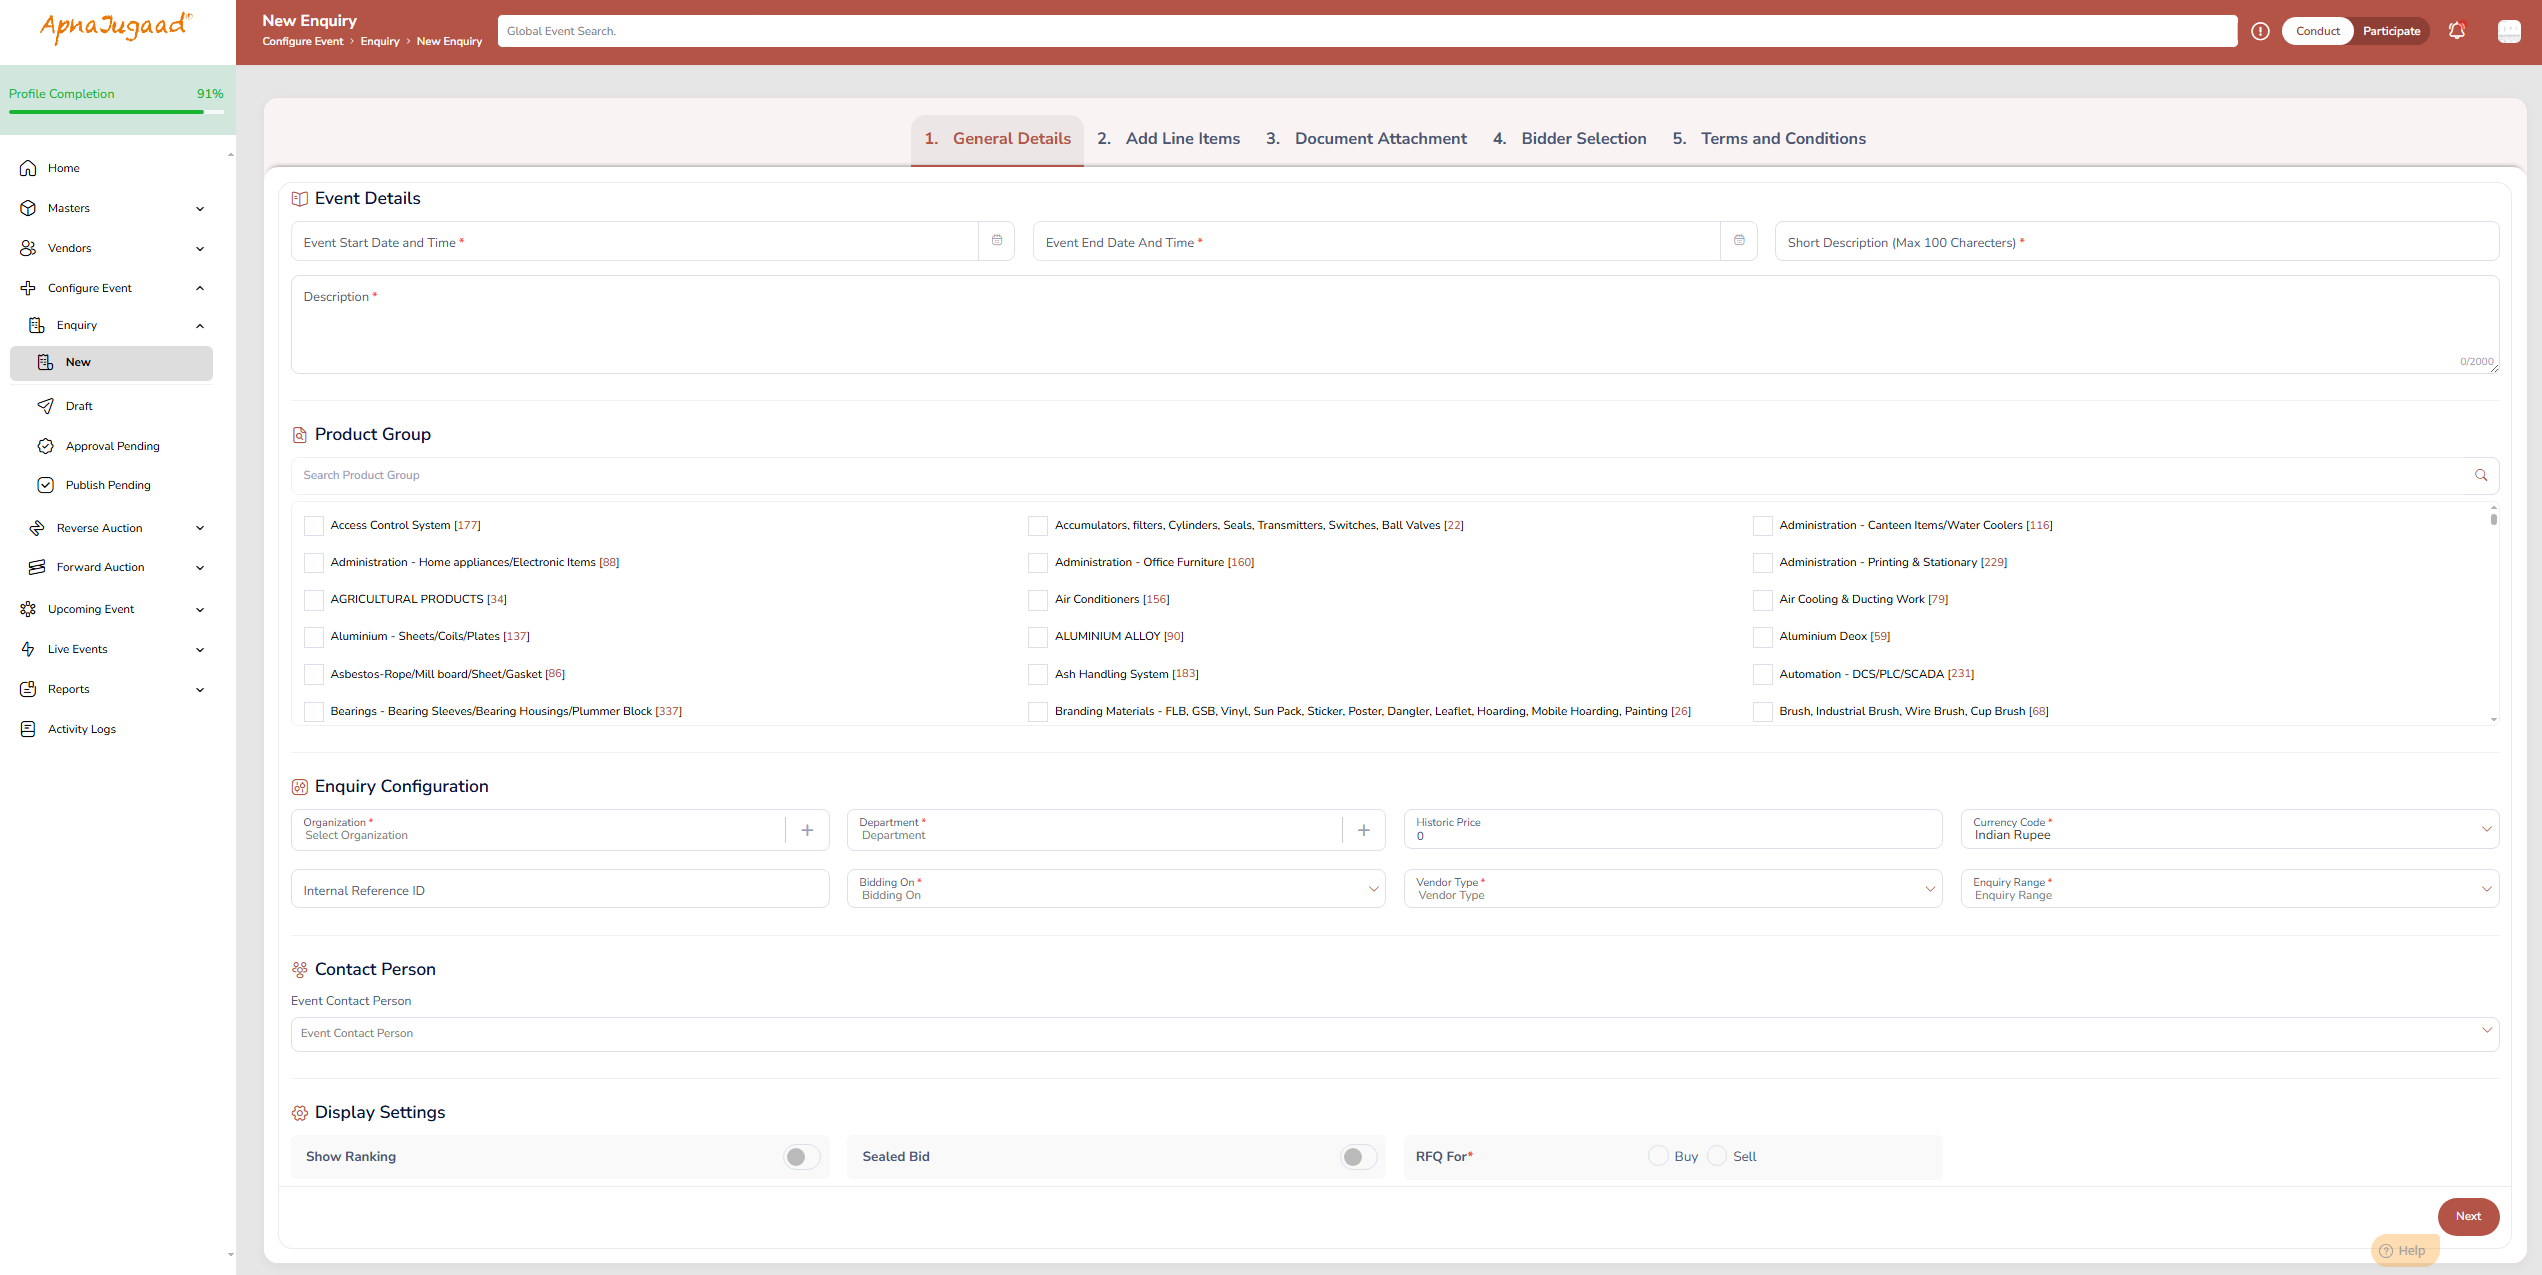
Task: Switch to Participate mode
Action: click(x=2391, y=31)
